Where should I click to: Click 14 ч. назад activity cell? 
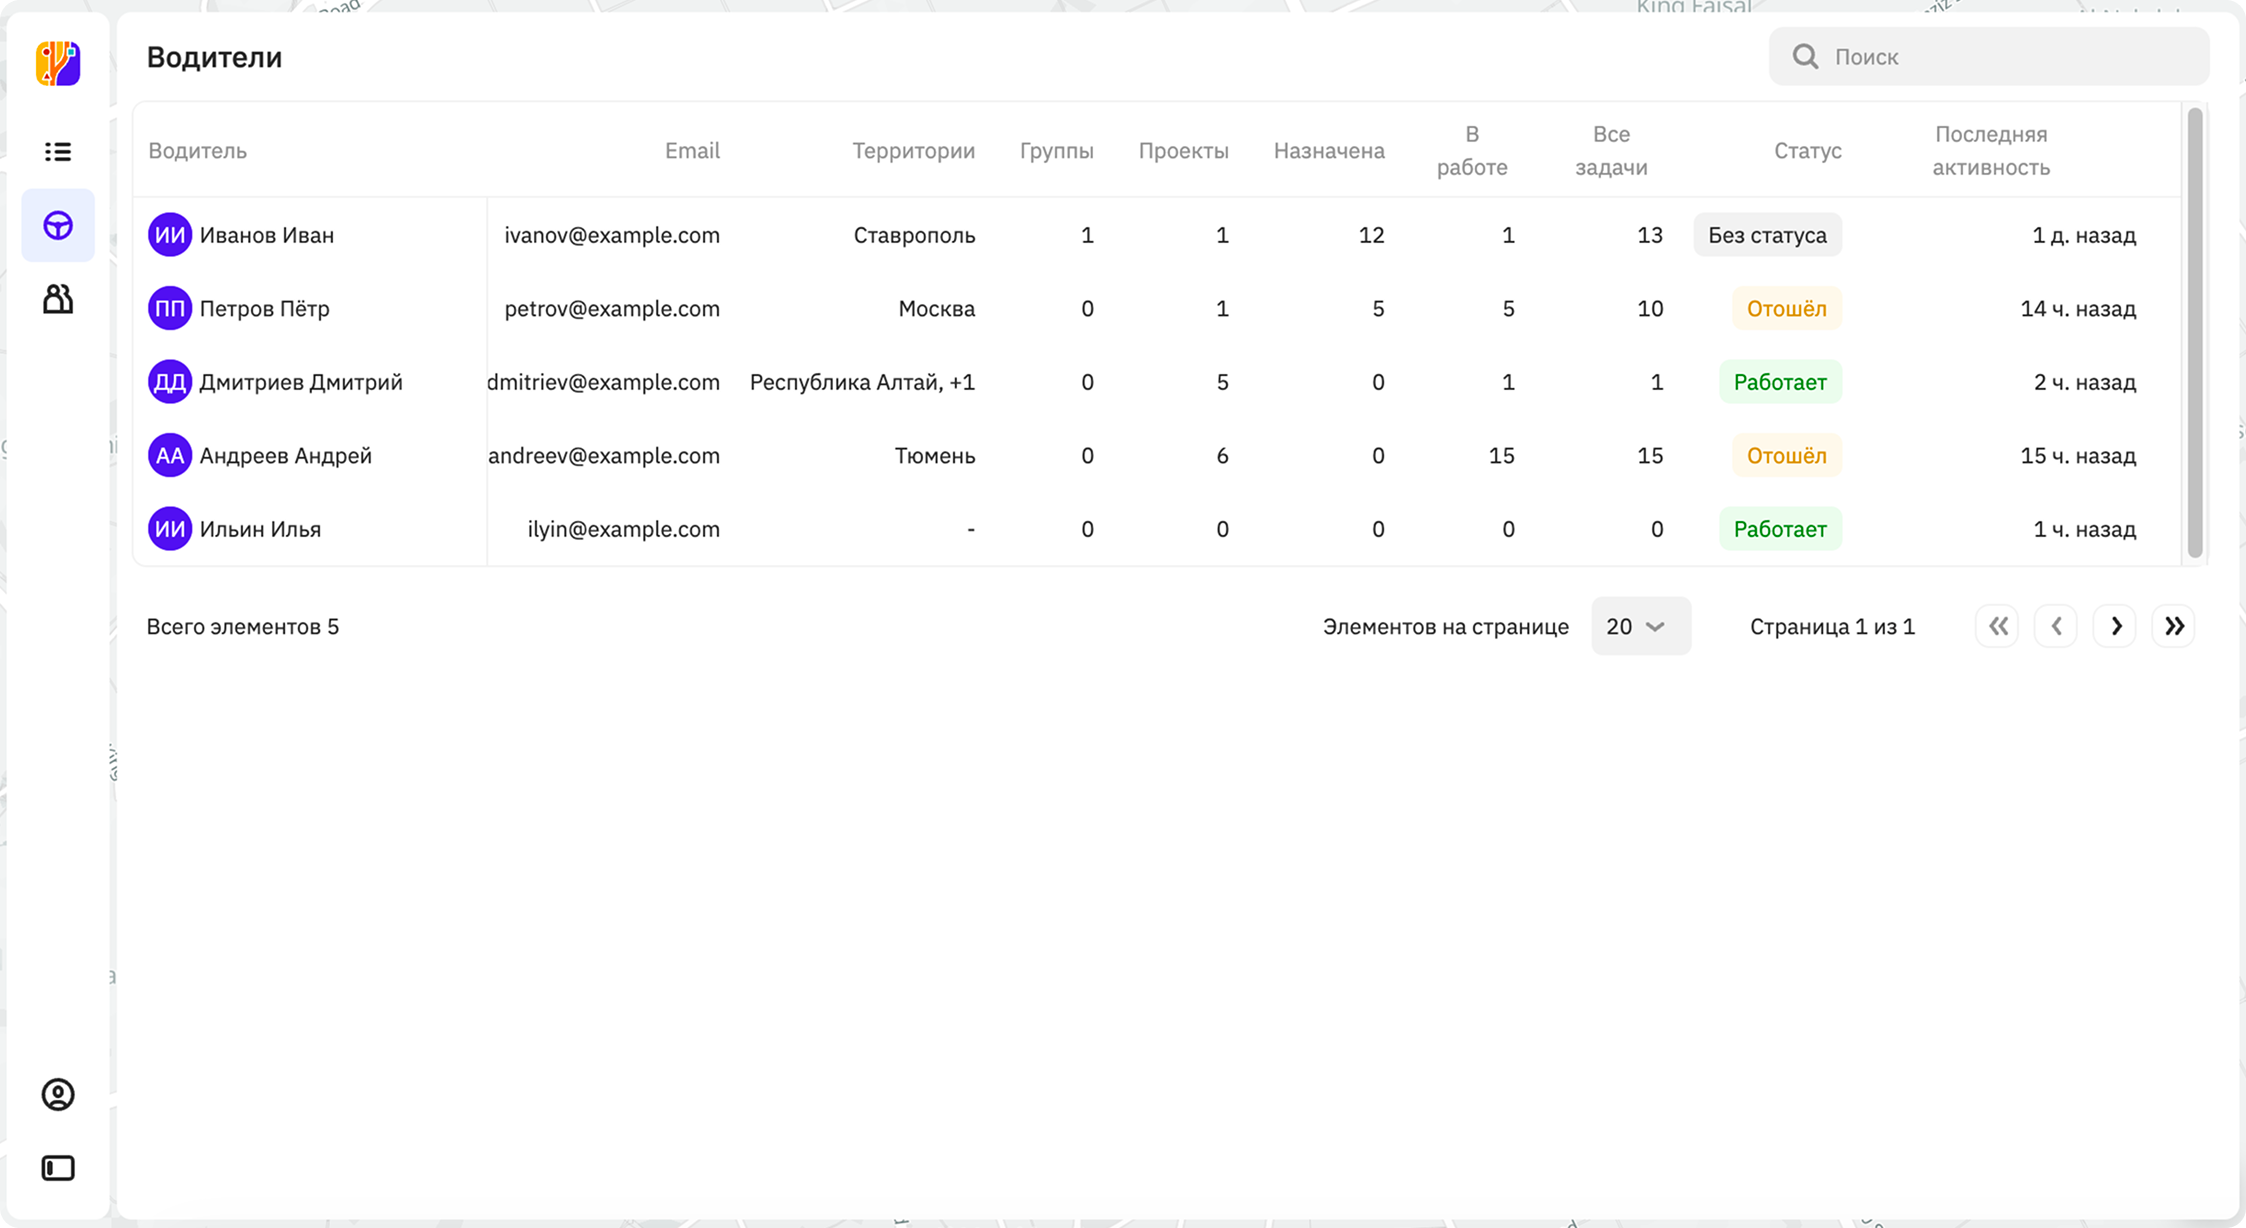(x=2078, y=308)
